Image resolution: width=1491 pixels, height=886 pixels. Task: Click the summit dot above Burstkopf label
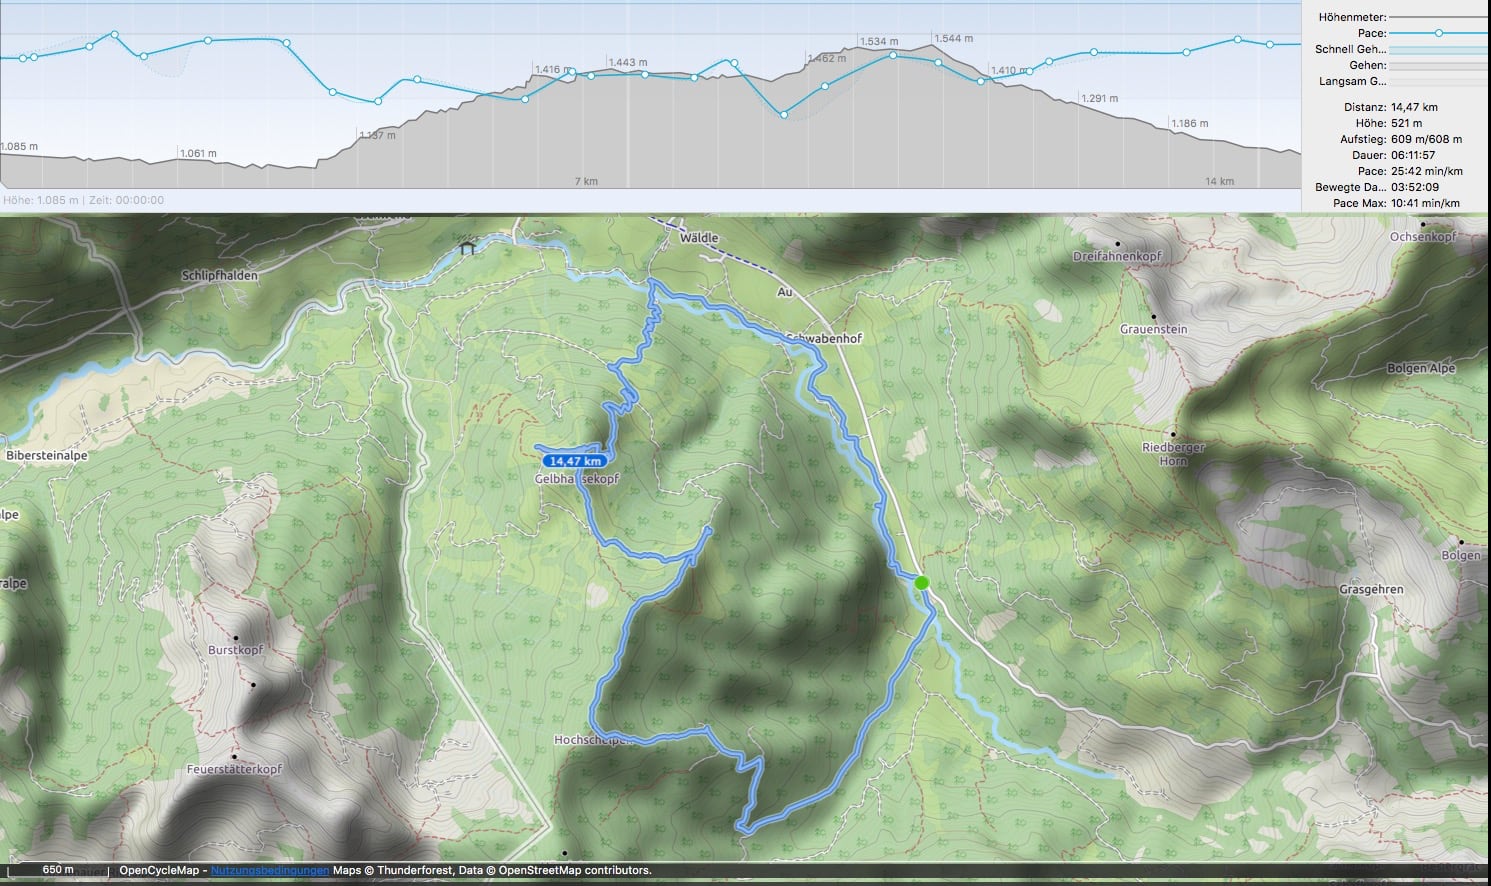(237, 637)
